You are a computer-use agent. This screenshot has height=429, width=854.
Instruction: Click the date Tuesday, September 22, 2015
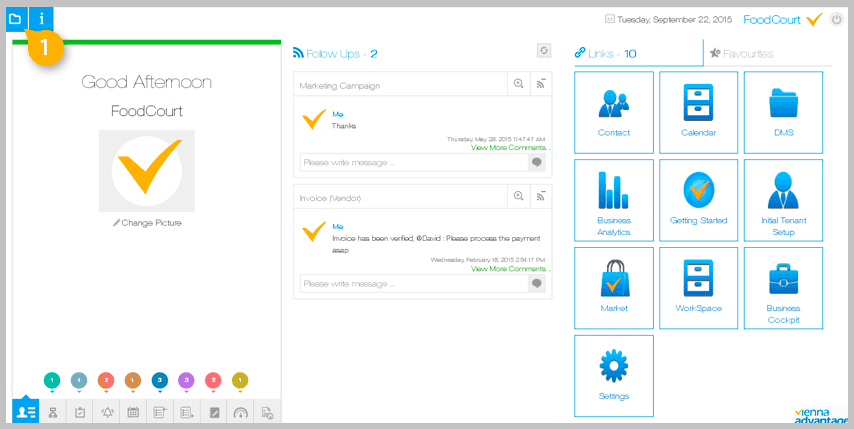point(674,20)
